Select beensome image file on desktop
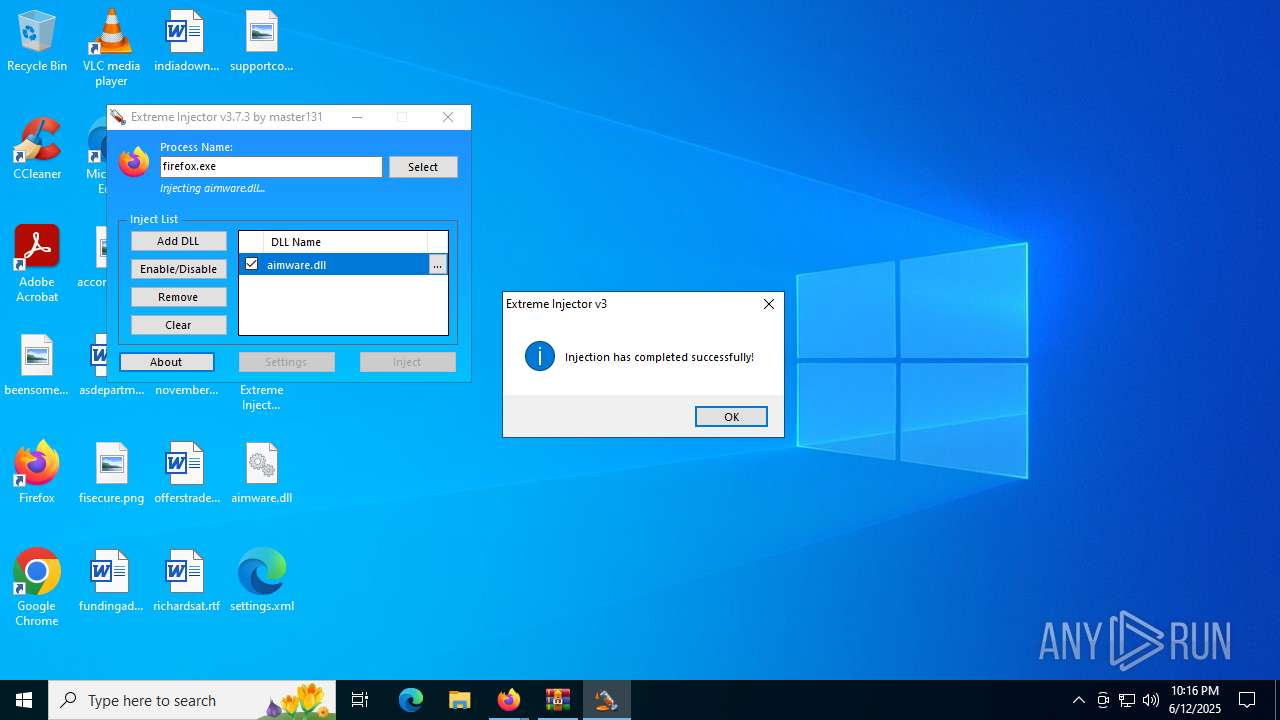1280x720 pixels. [x=37, y=366]
